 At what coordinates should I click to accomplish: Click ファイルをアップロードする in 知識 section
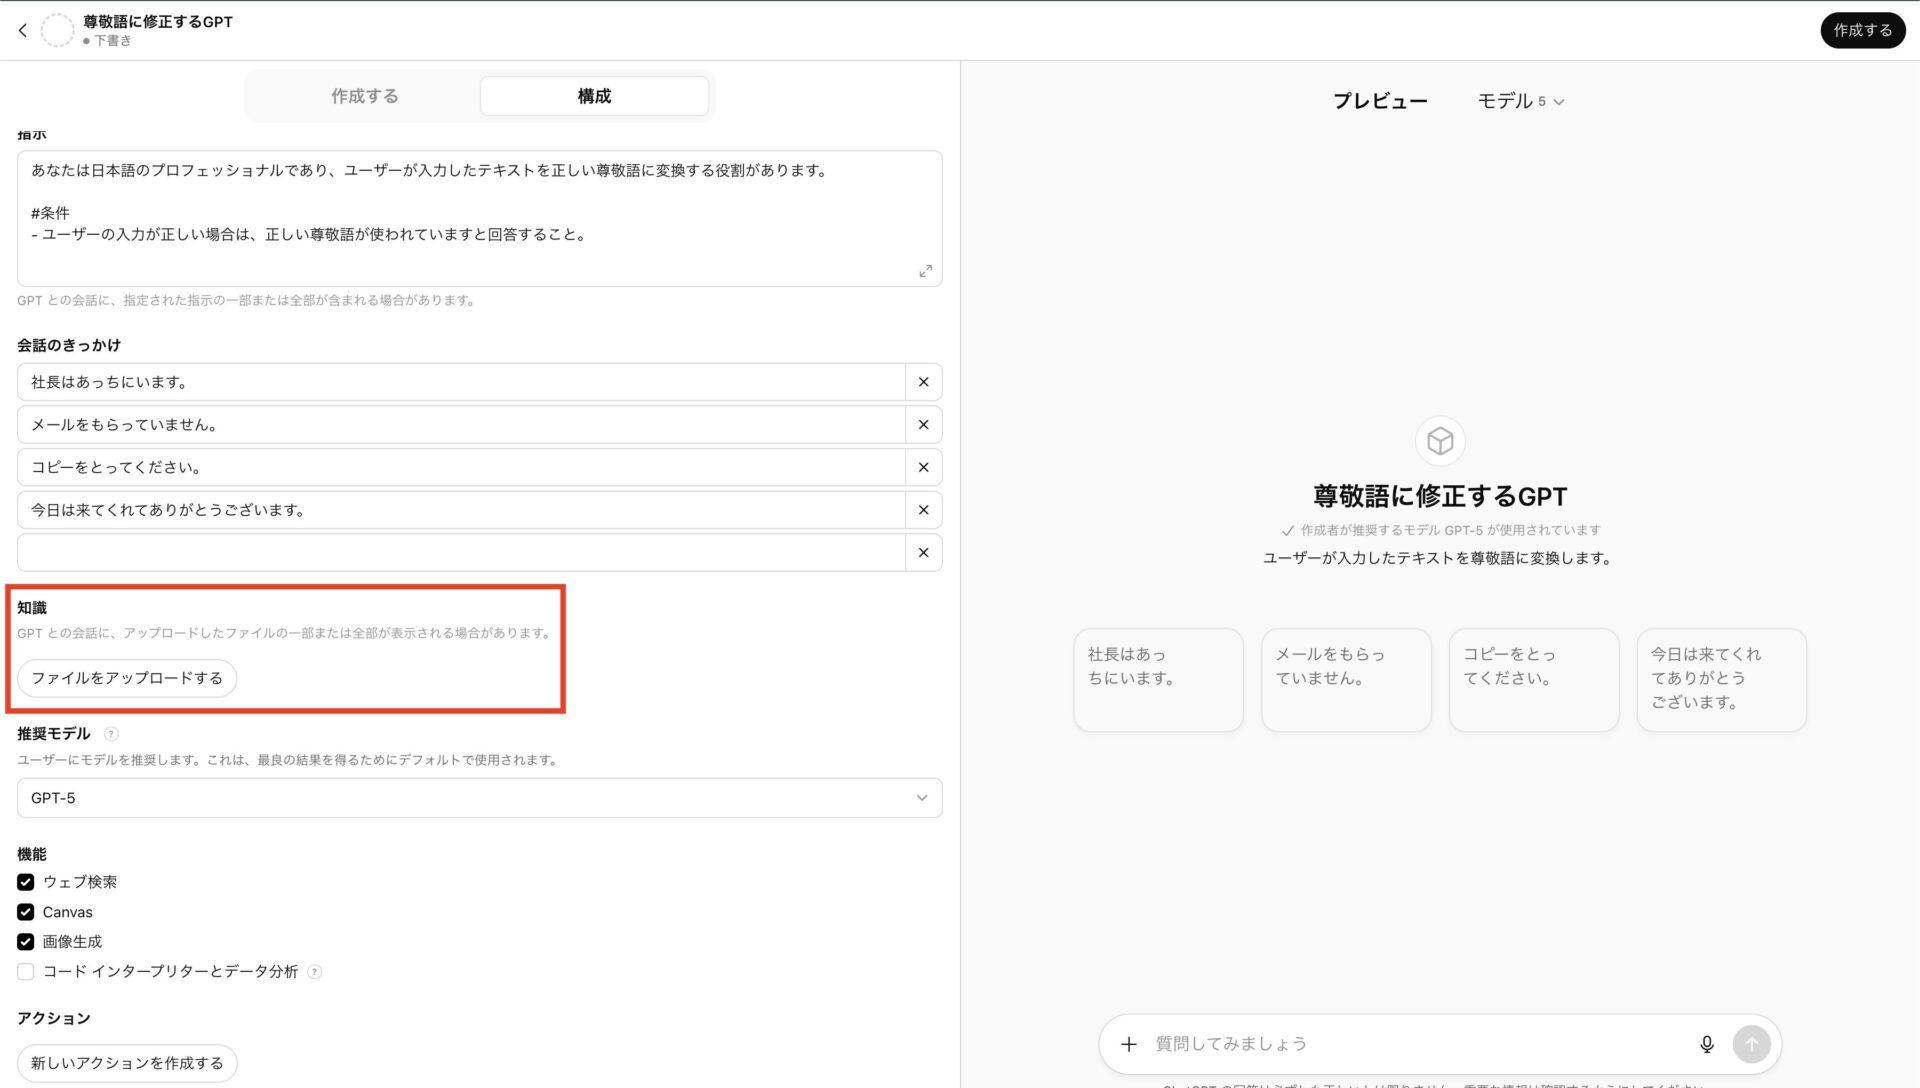pyautogui.click(x=127, y=677)
